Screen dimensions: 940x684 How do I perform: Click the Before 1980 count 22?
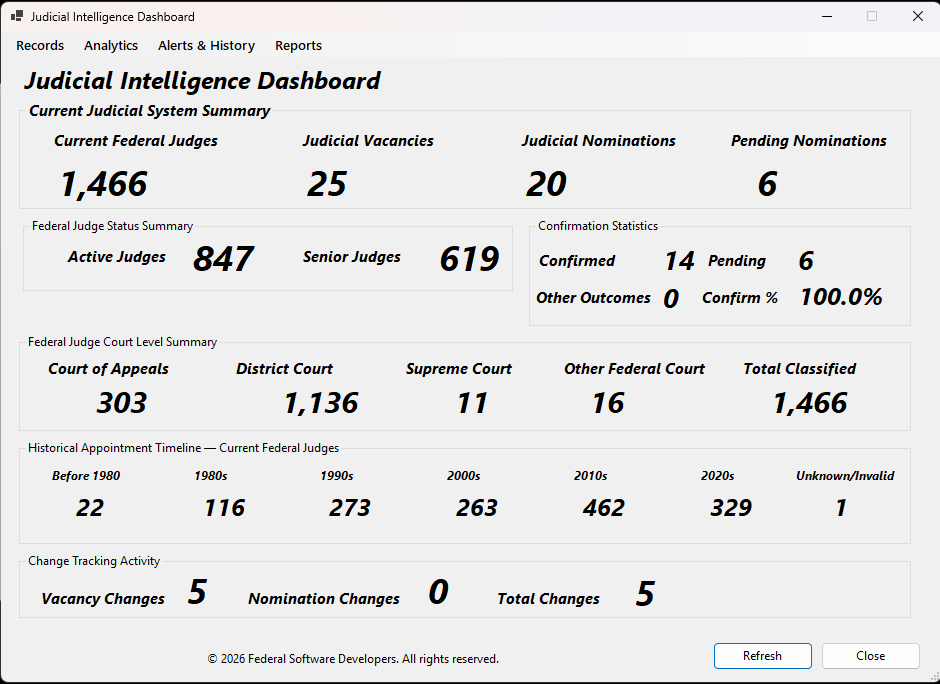point(90,508)
